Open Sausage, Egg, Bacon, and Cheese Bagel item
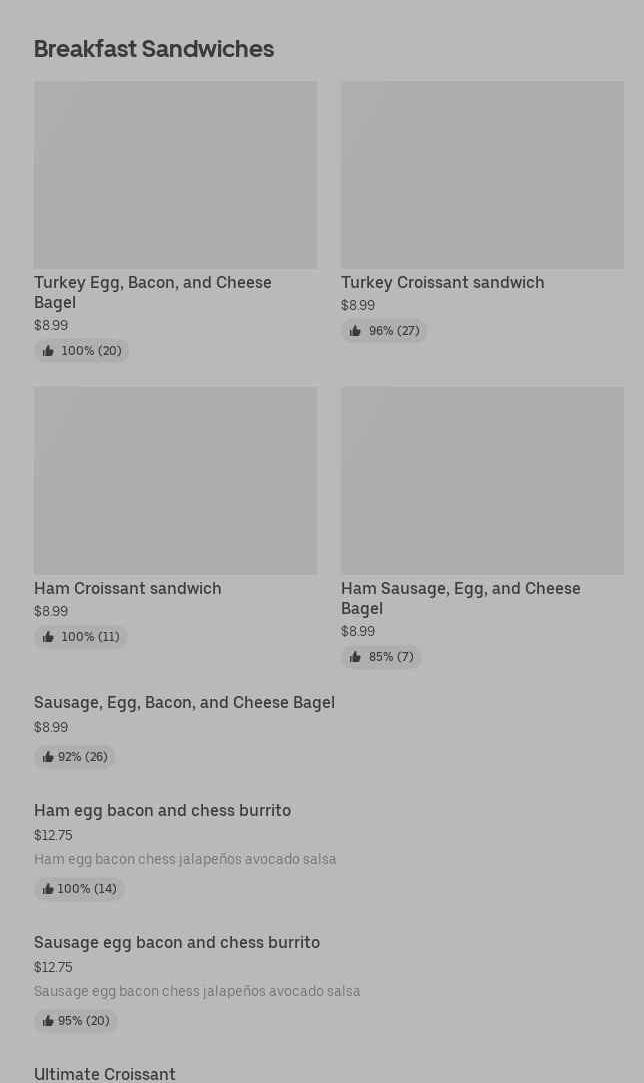The width and height of the screenshot is (644, 1083). pos(184,703)
